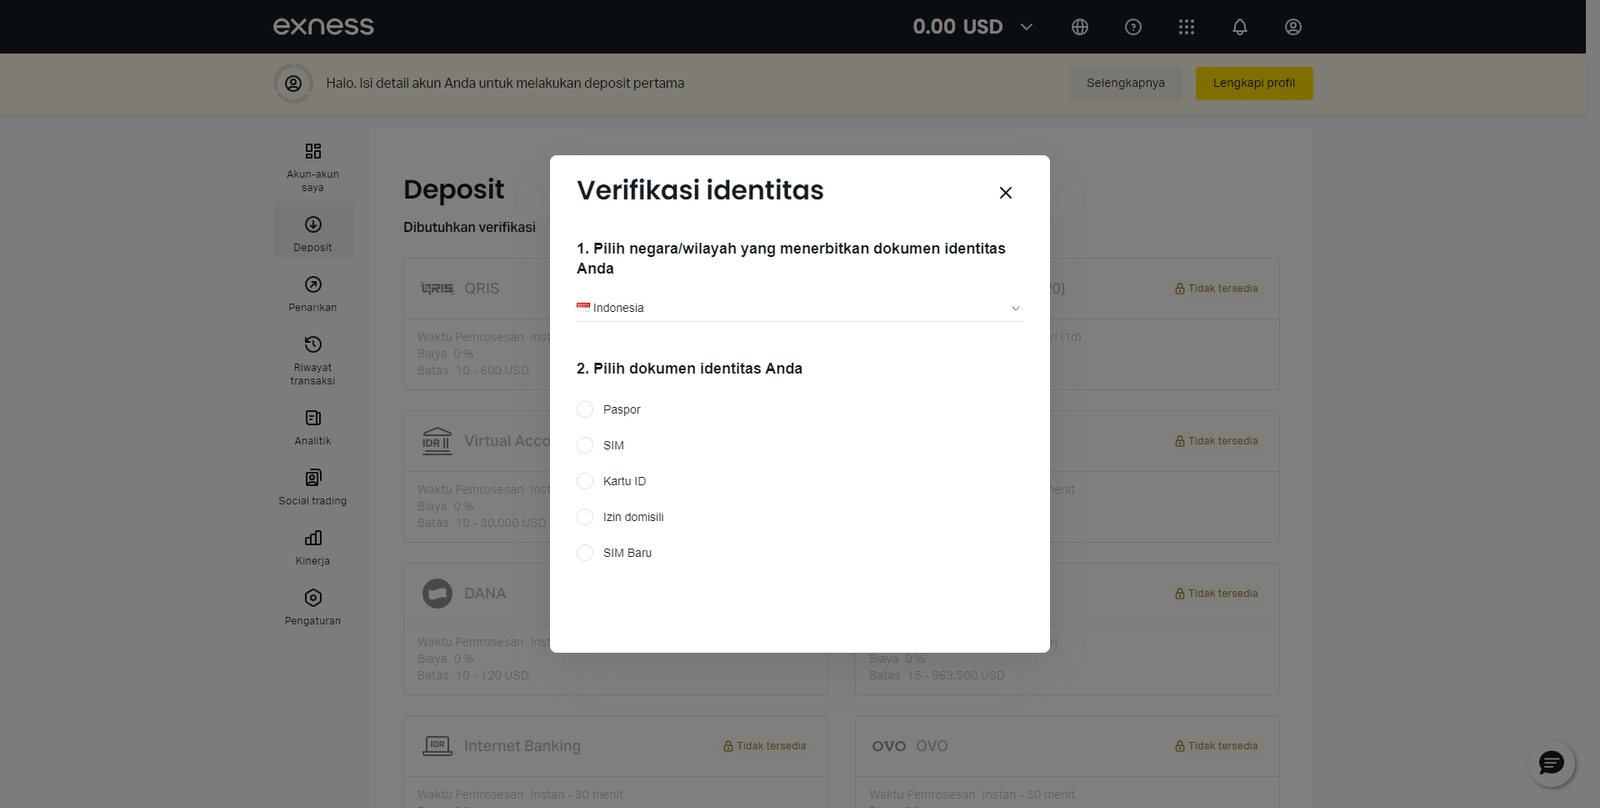
Task: Open Pengaturan settings in sidebar
Action: pyautogui.click(x=313, y=607)
